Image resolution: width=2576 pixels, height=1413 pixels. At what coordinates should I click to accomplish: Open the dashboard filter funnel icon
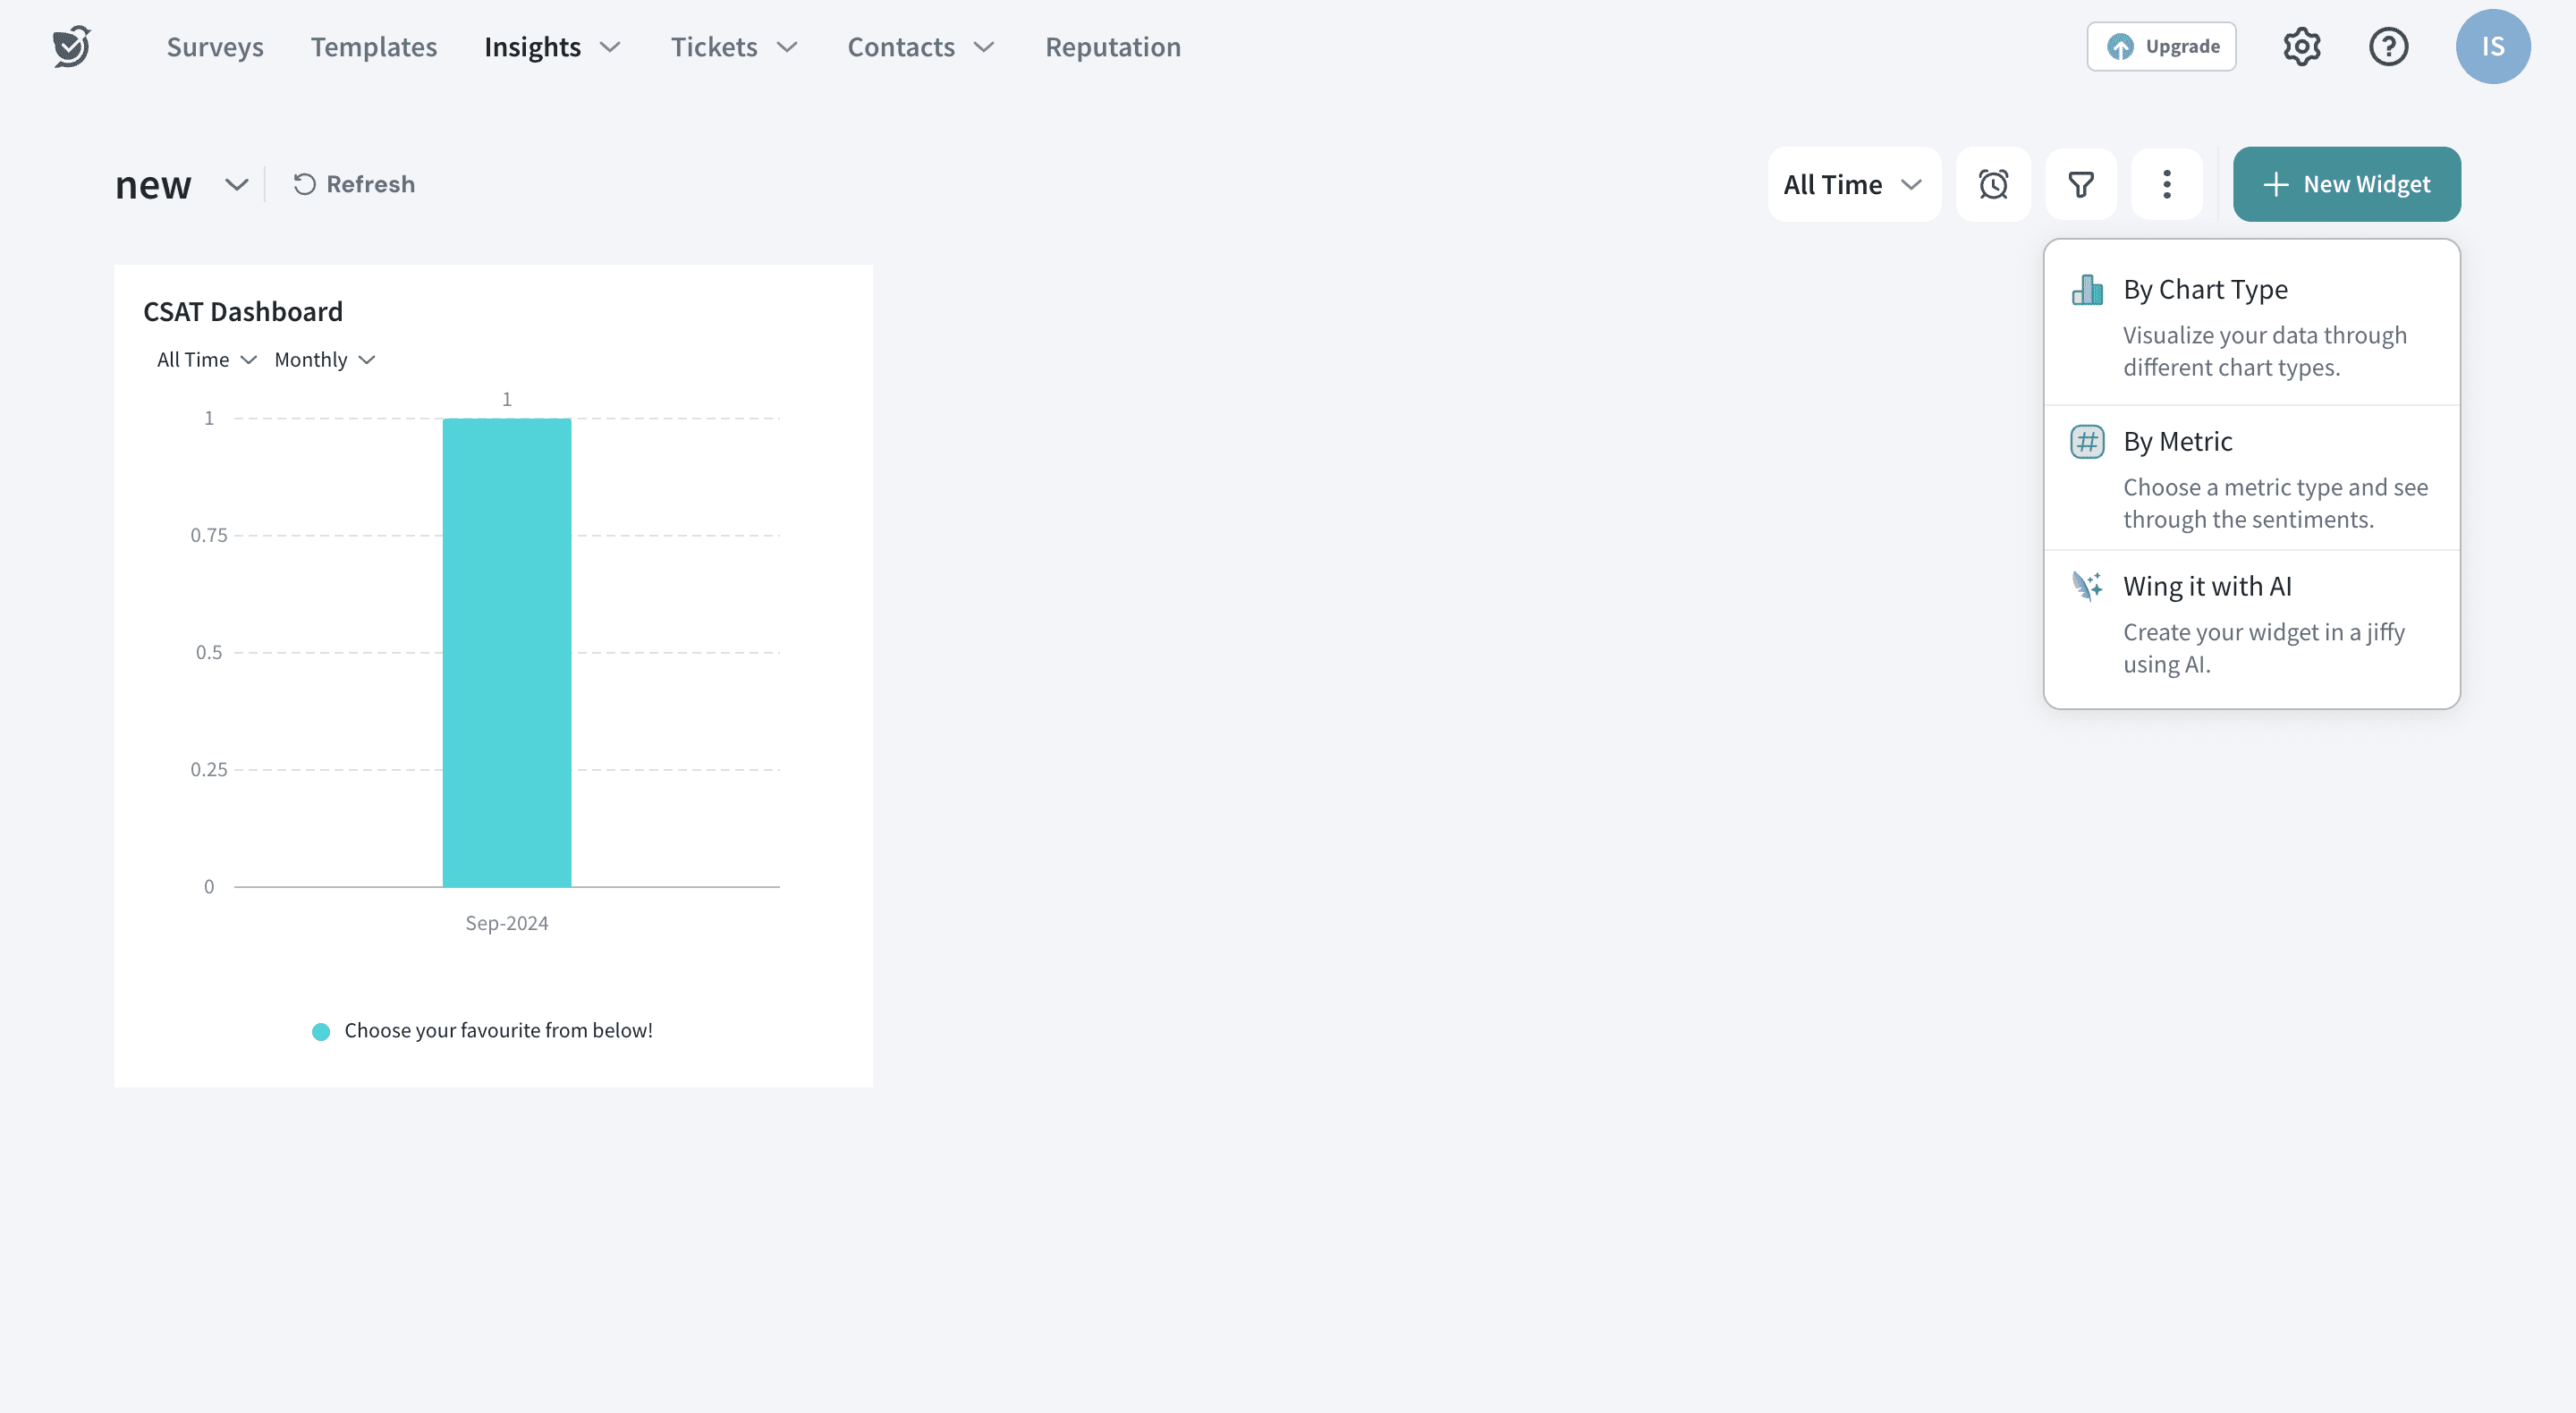pyautogui.click(x=2081, y=185)
